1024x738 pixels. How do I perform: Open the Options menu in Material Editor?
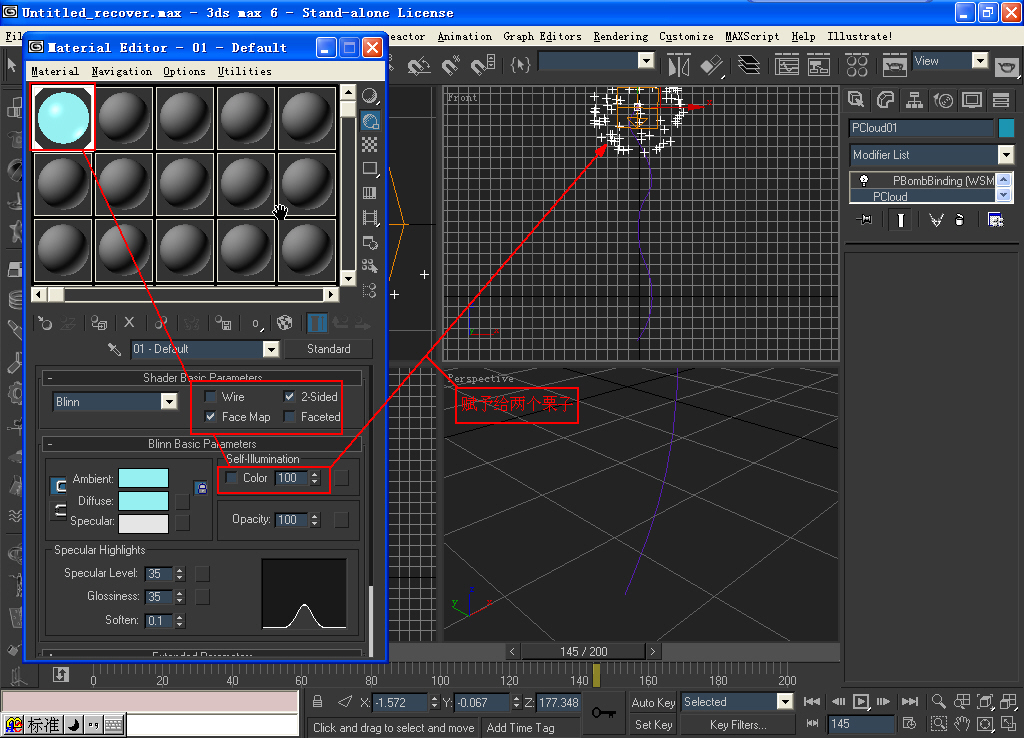pyautogui.click(x=184, y=71)
